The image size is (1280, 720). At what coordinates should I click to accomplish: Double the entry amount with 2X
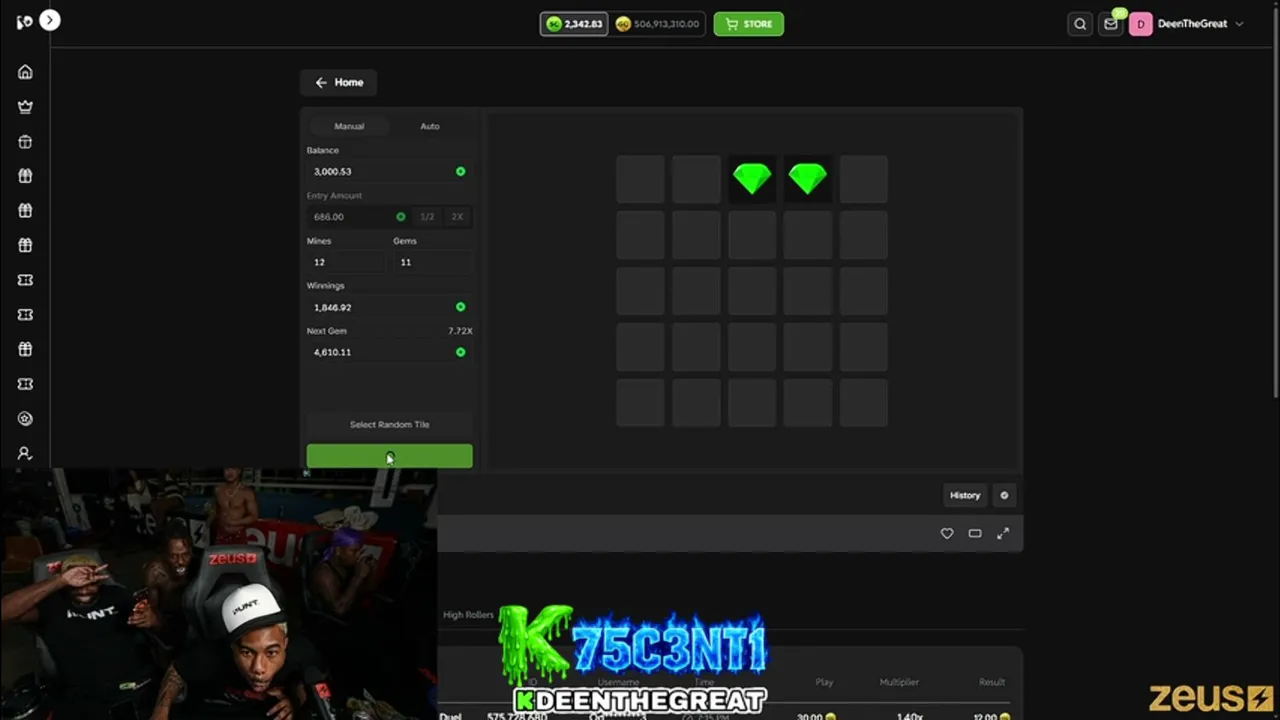(457, 216)
